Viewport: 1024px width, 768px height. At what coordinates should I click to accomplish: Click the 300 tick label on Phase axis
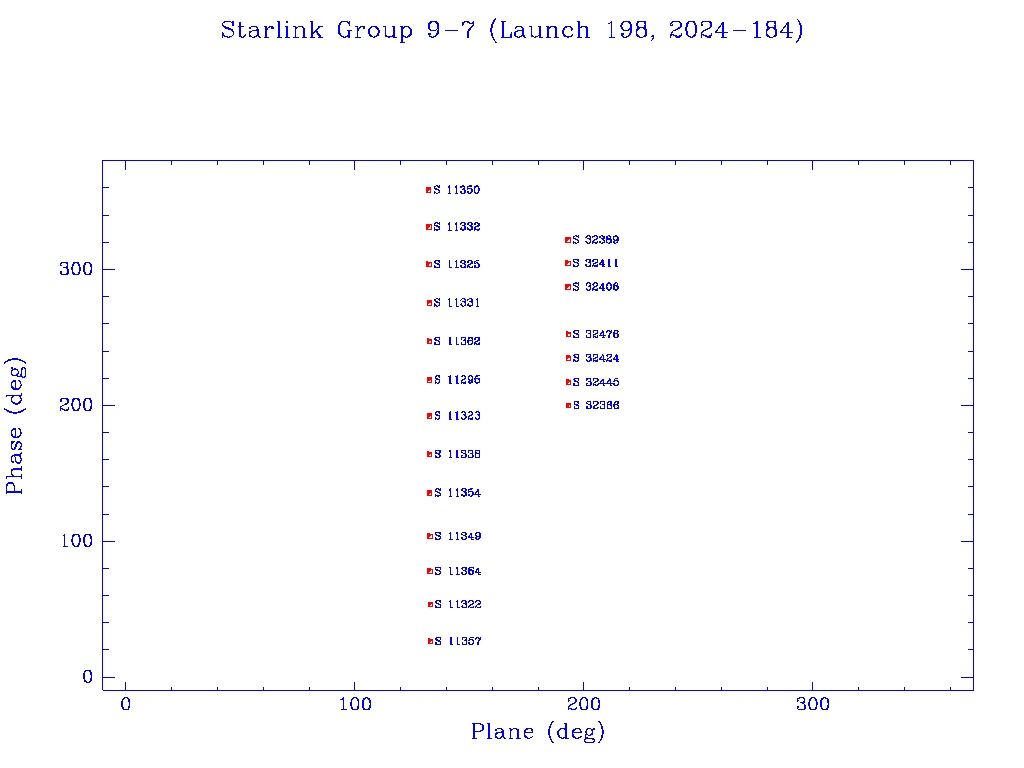pyautogui.click(x=76, y=269)
